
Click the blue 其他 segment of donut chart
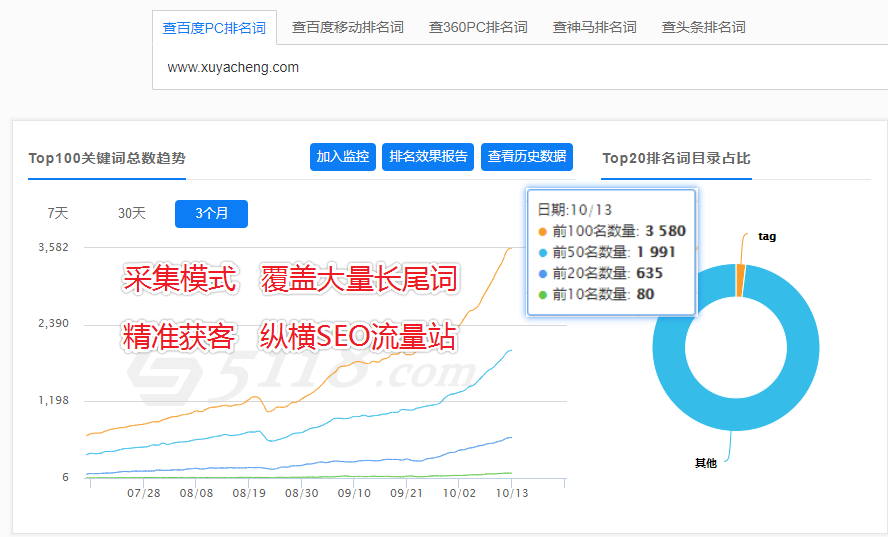click(736, 416)
